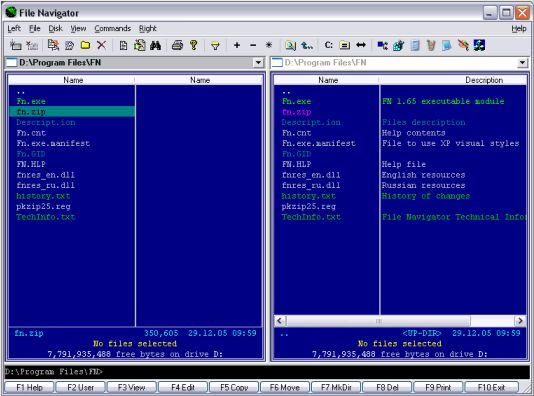Image resolution: width=534 pixels, height=396 pixels.
Task: Expand left panel path dropdown
Action: click(x=258, y=63)
